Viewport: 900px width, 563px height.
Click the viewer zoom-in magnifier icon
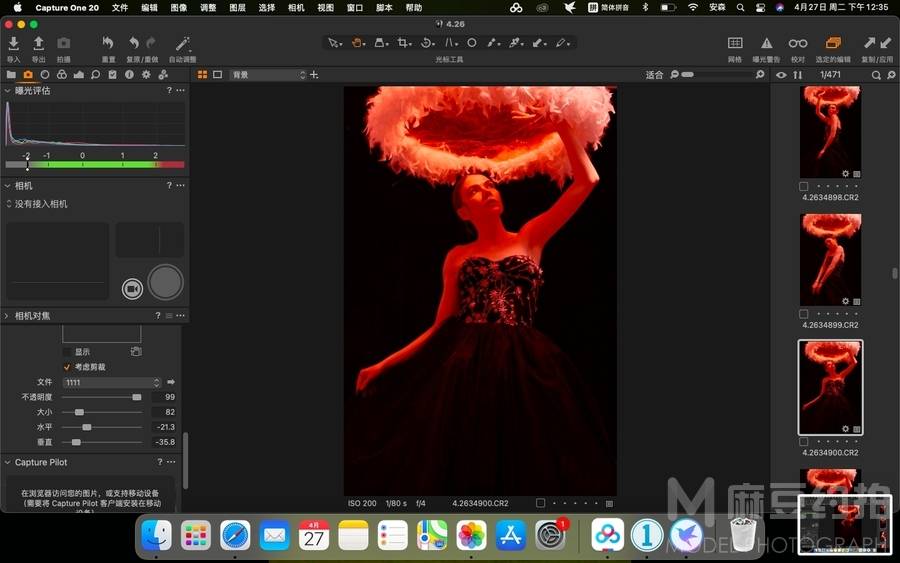760,75
